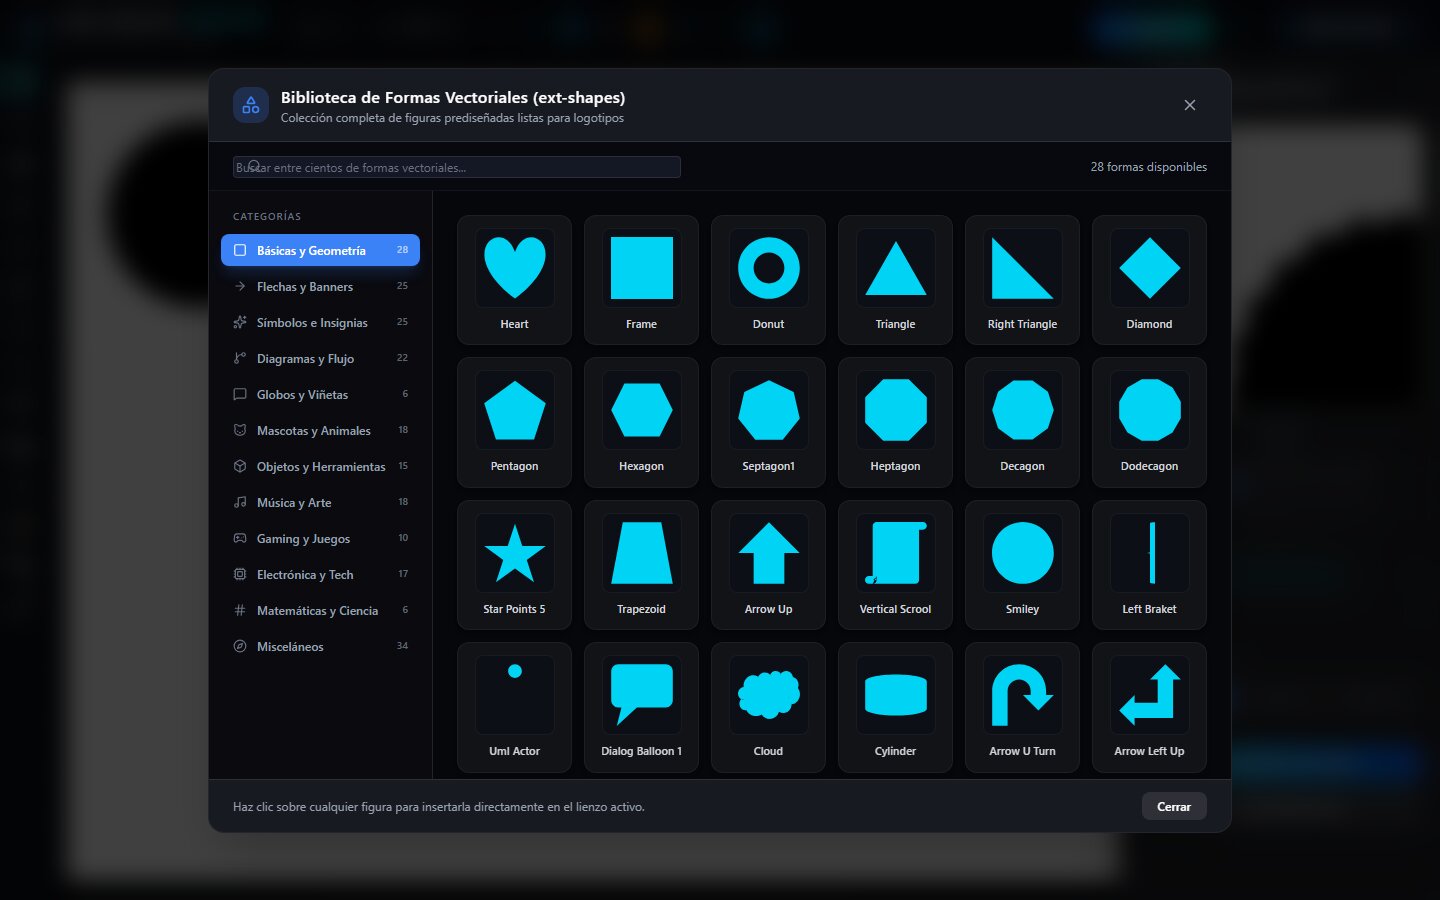The width and height of the screenshot is (1440, 900).
Task: Switch to Símbolos e Insignias category
Action: [320, 322]
